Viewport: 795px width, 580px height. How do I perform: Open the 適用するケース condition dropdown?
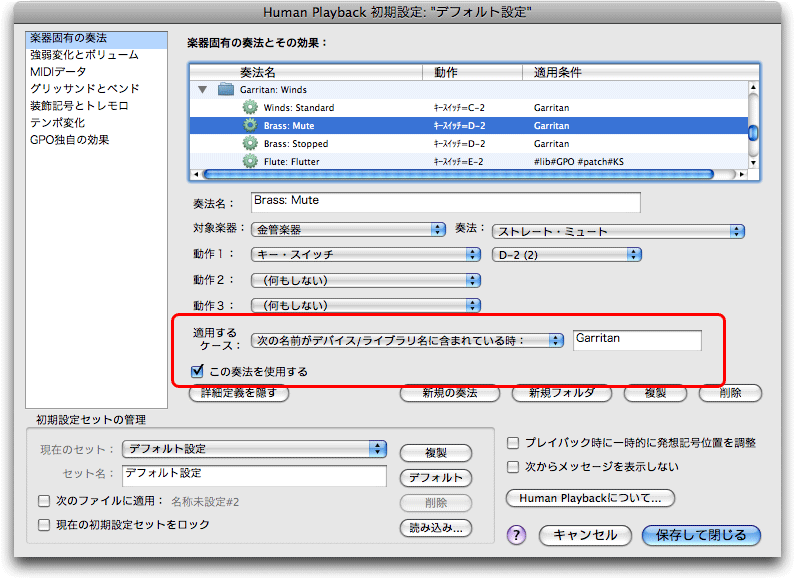[x=407, y=340]
